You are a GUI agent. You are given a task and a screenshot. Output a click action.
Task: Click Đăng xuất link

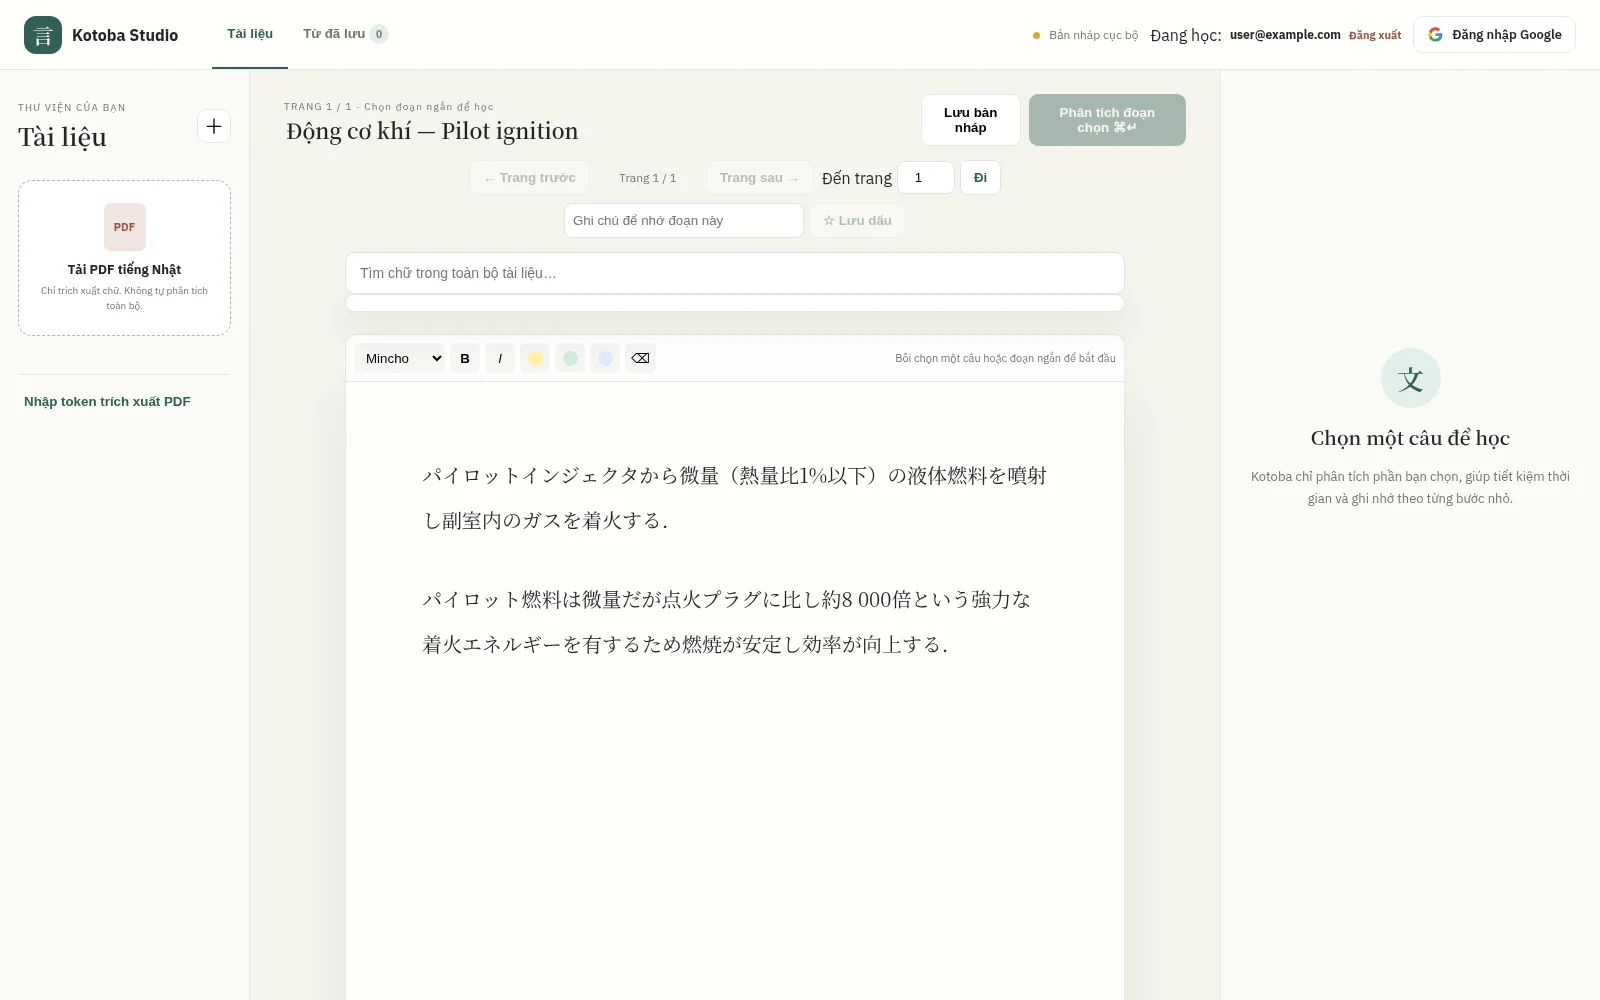pyautogui.click(x=1375, y=35)
